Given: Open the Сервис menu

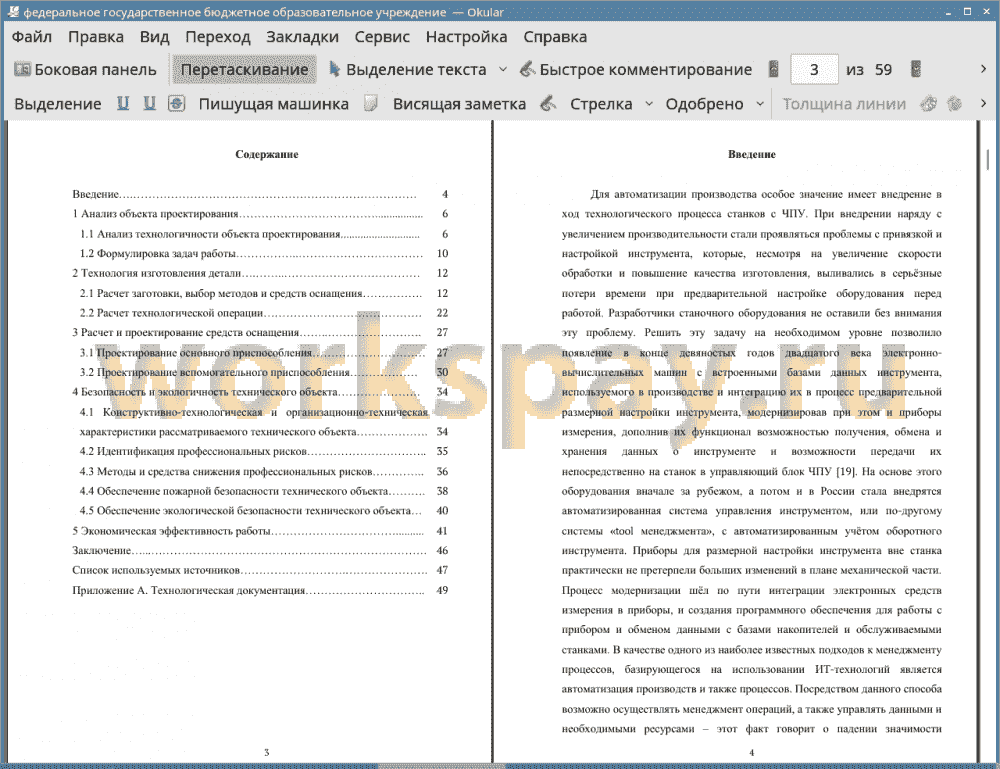Looking at the screenshot, I should pyautogui.click(x=382, y=37).
